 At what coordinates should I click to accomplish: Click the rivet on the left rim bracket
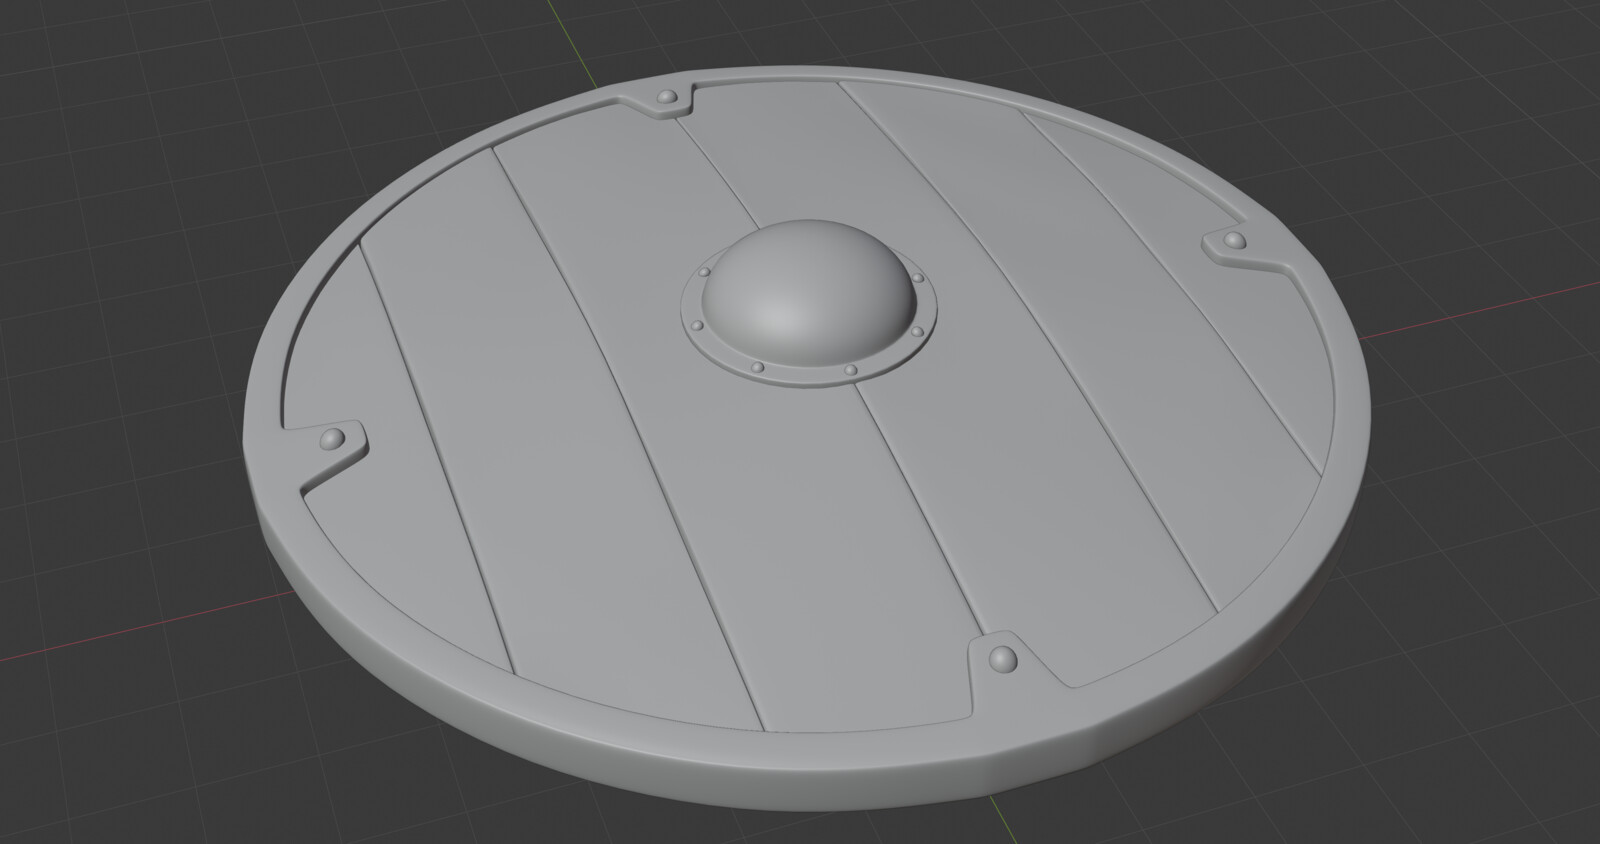331,441
